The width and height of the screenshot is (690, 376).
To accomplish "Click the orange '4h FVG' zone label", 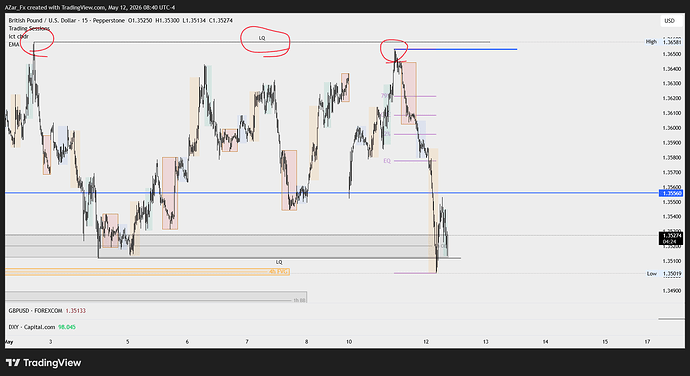I will [279, 272].
